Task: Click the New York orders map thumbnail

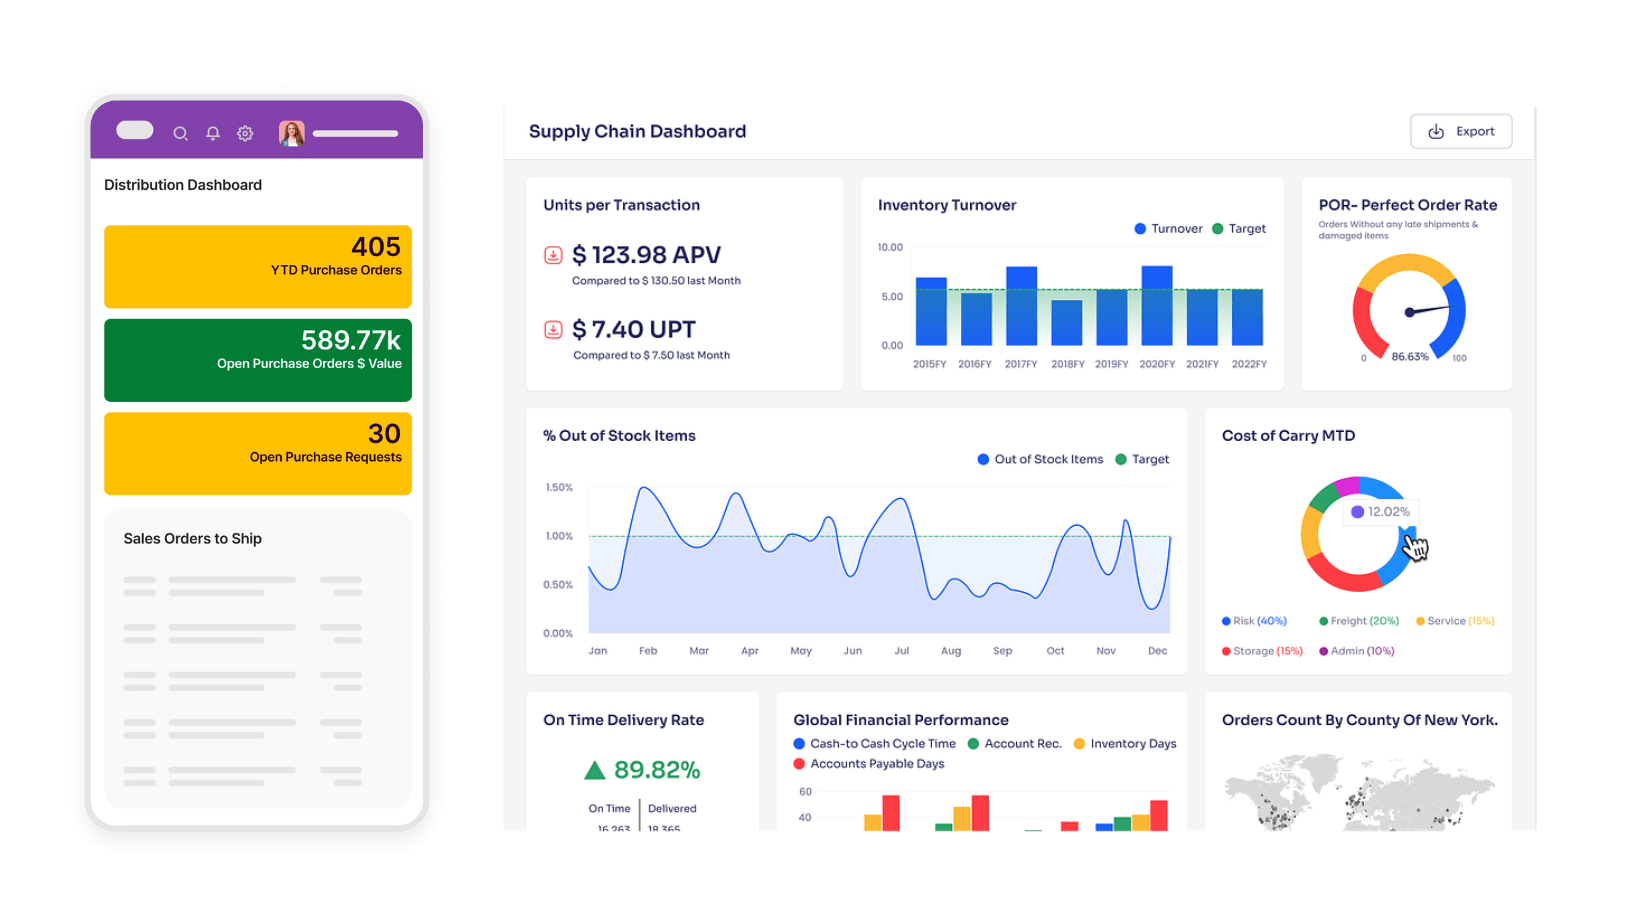Action: click(x=1359, y=790)
